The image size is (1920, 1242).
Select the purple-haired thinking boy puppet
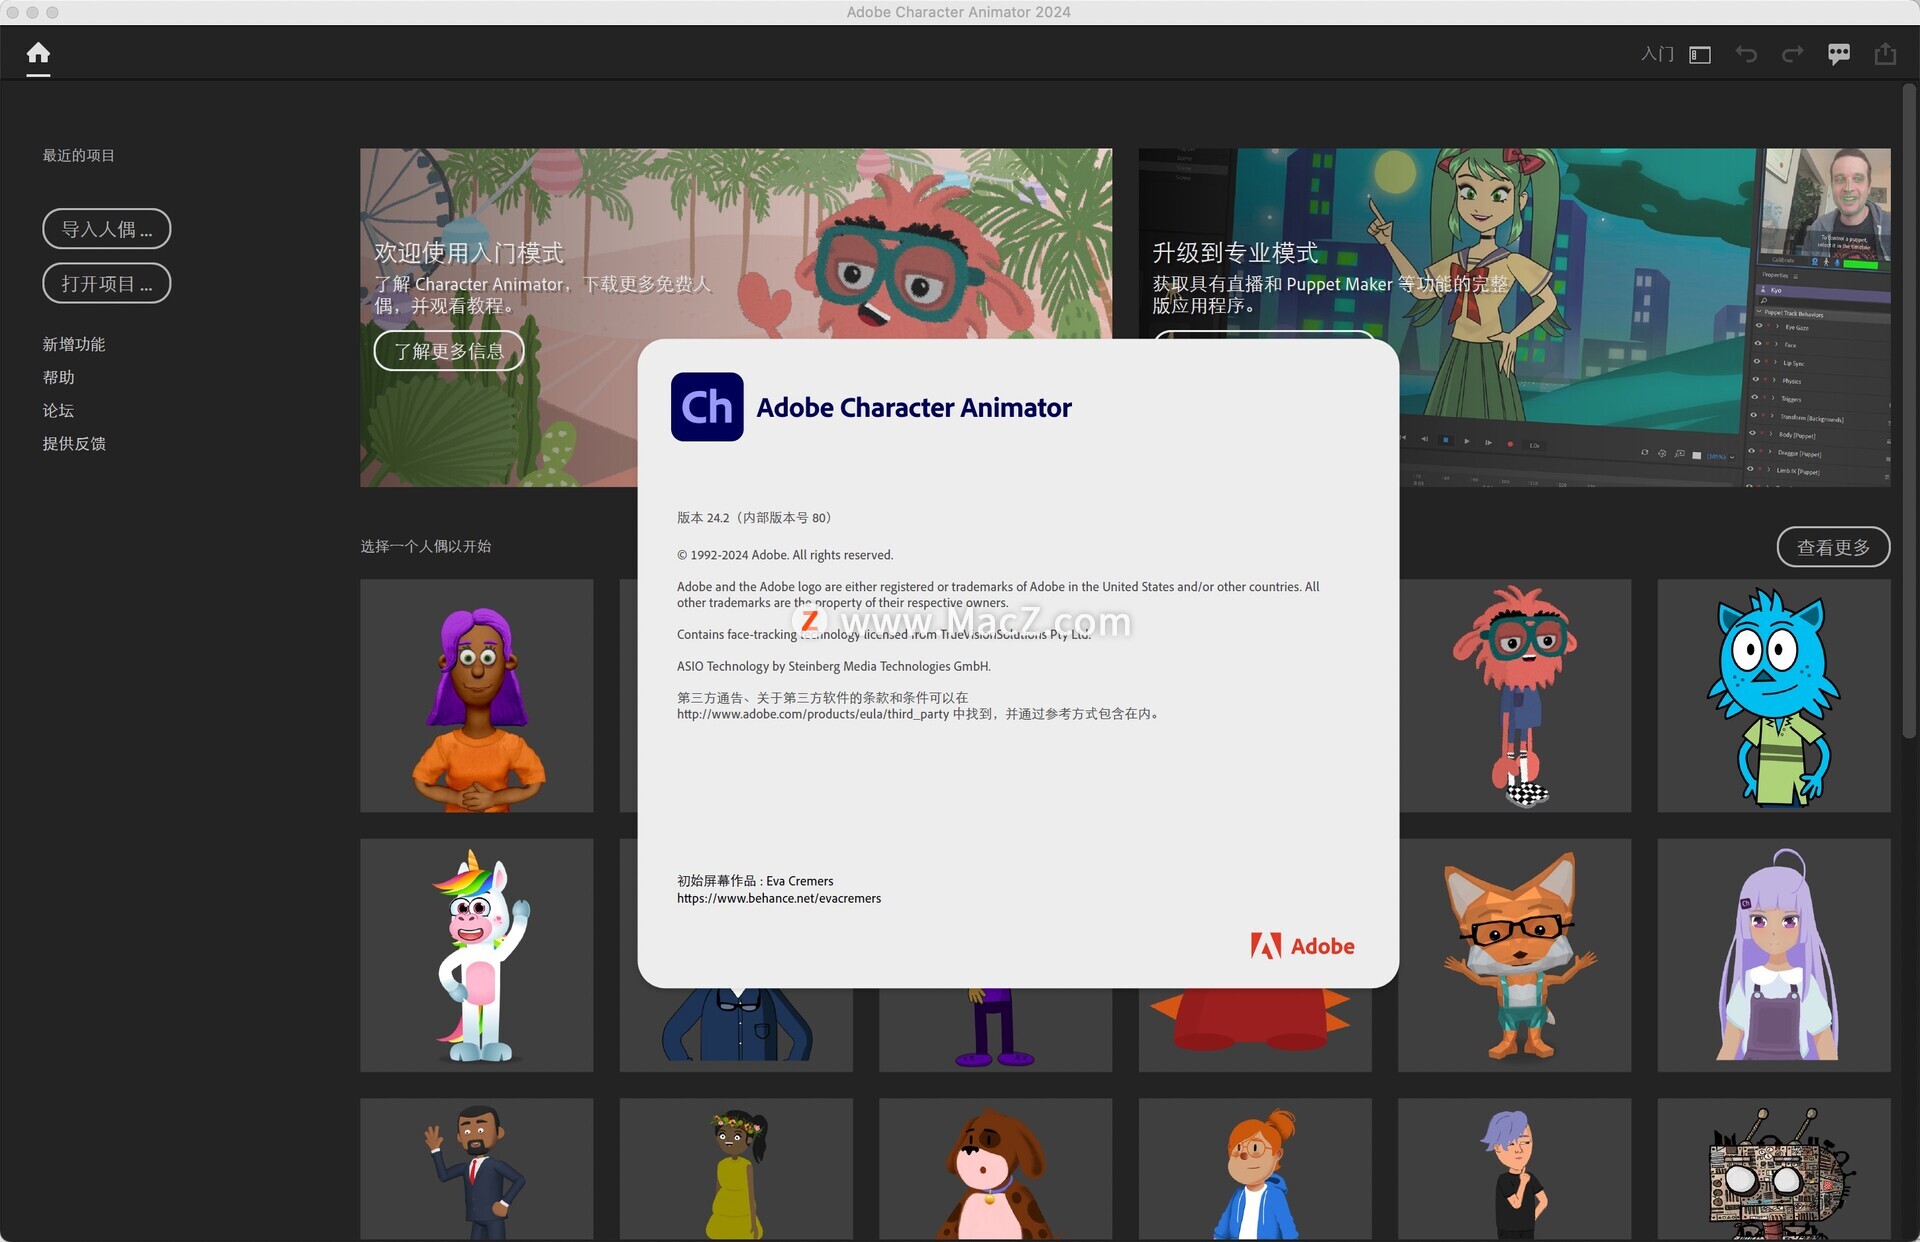(x=1515, y=1170)
